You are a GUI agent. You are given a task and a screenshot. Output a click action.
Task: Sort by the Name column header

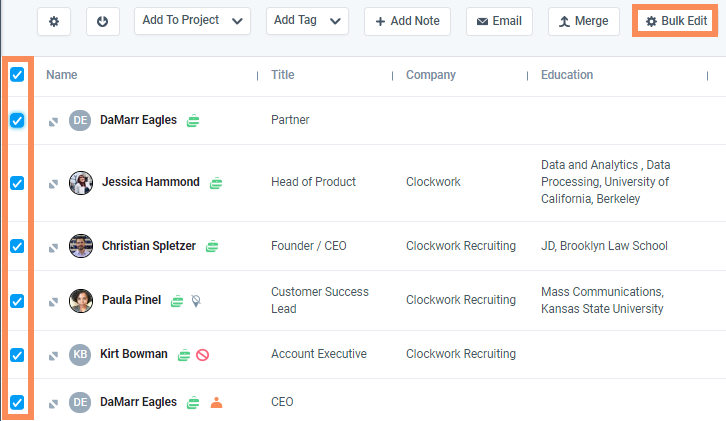pyautogui.click(x=62, y=75)
